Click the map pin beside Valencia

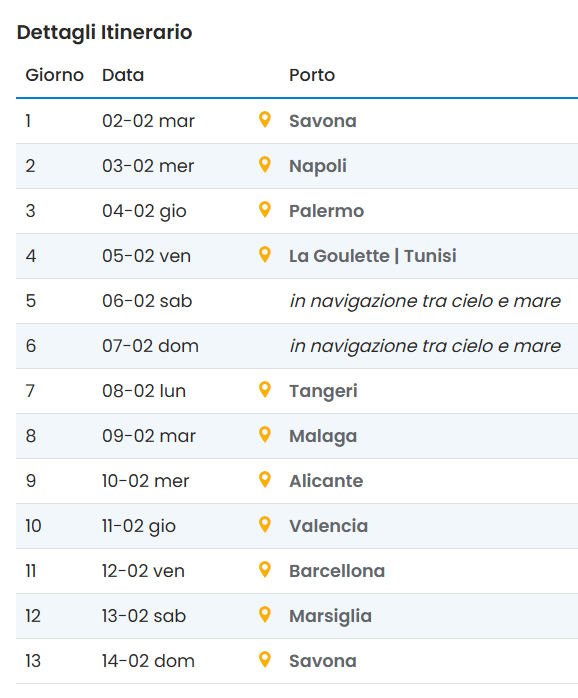tap(265, 524)
